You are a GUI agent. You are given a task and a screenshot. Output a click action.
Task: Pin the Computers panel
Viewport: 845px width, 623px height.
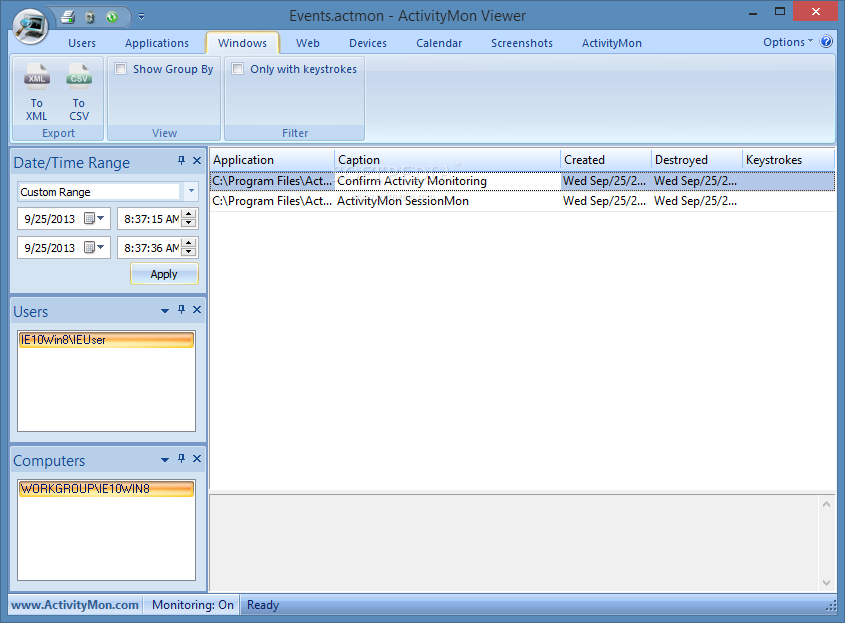pyautogui.click(x=182, y=459)
